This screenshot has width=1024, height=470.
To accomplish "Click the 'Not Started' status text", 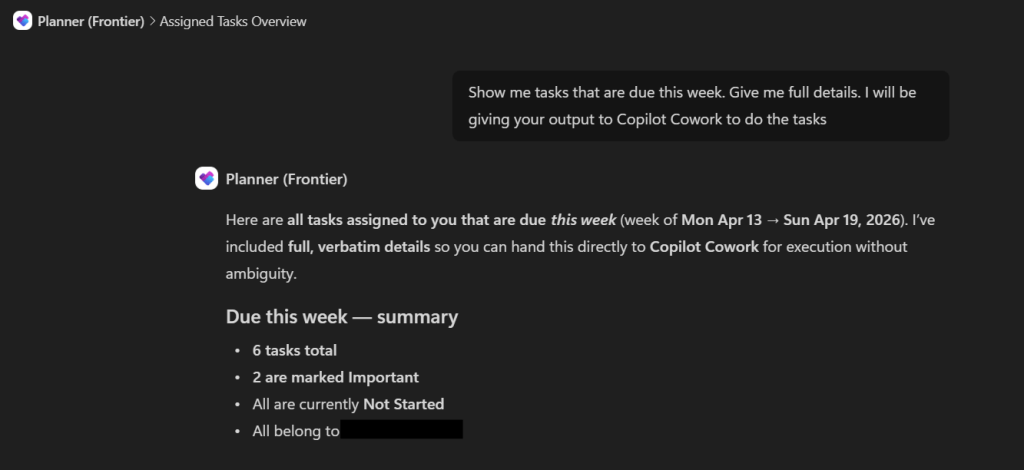I will coord(403,404).
